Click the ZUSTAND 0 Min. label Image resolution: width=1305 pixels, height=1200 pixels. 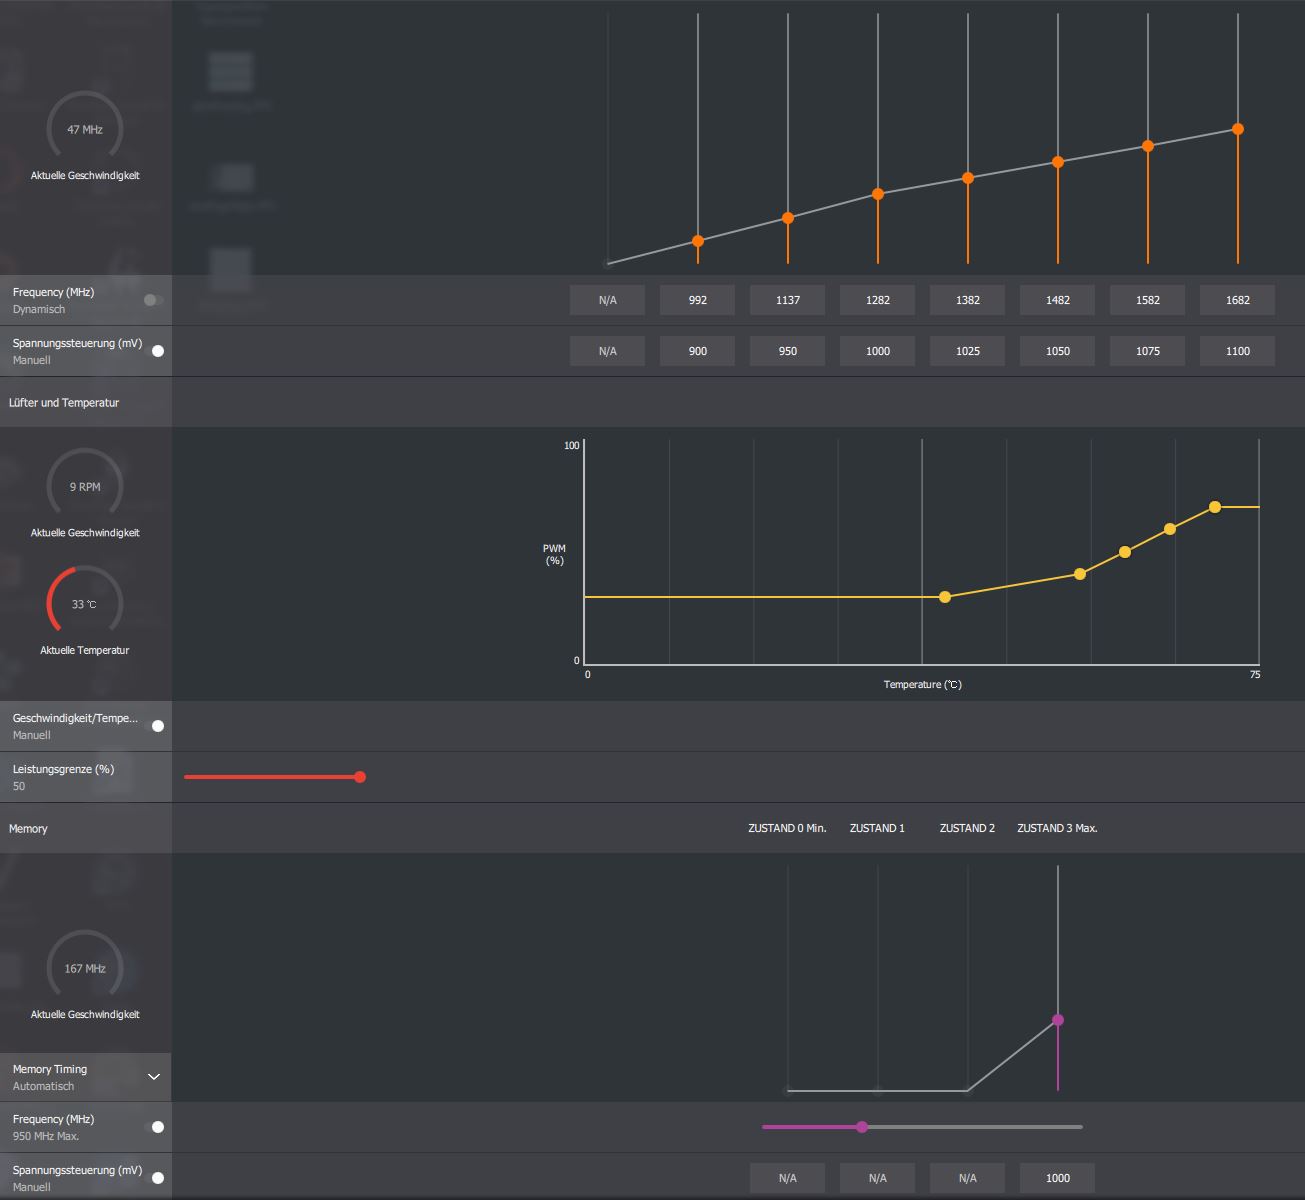tap(787, 828)
